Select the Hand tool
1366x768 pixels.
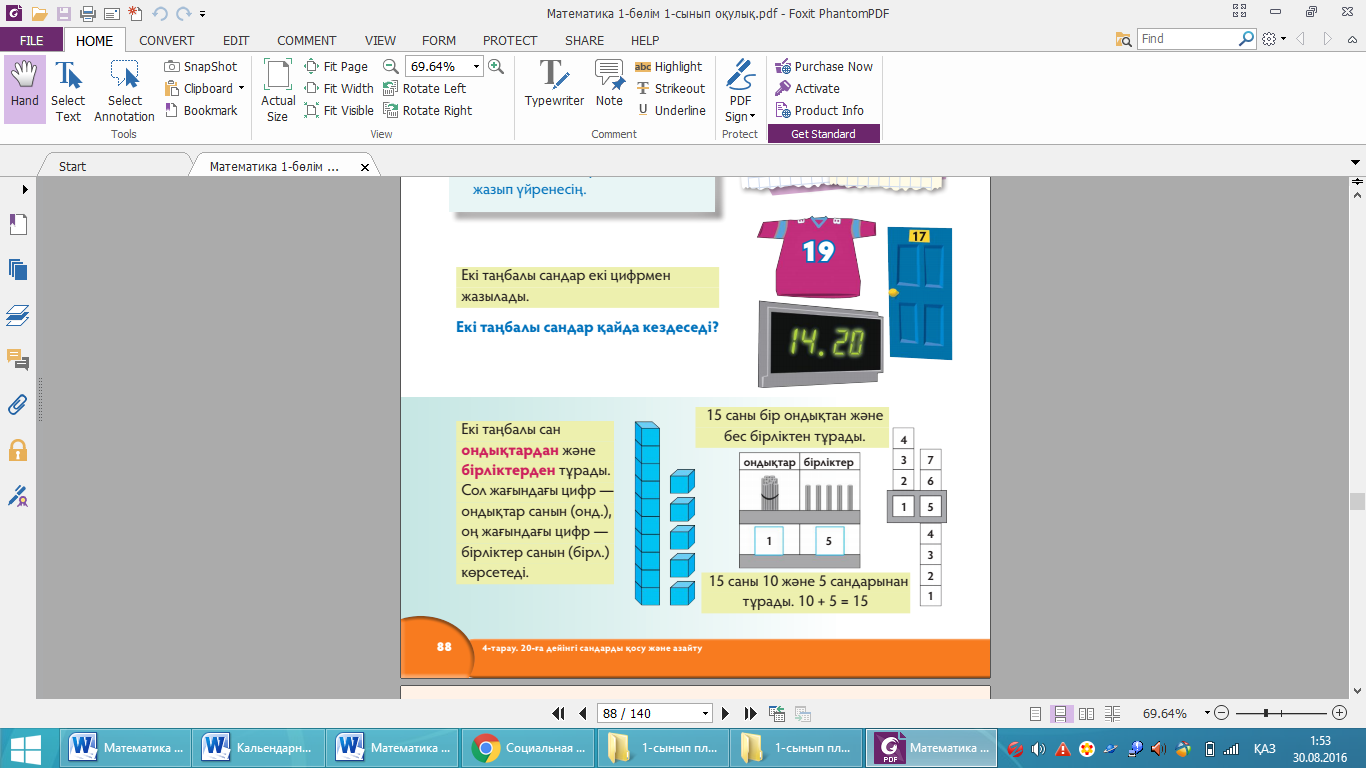(x=24, y=88)
